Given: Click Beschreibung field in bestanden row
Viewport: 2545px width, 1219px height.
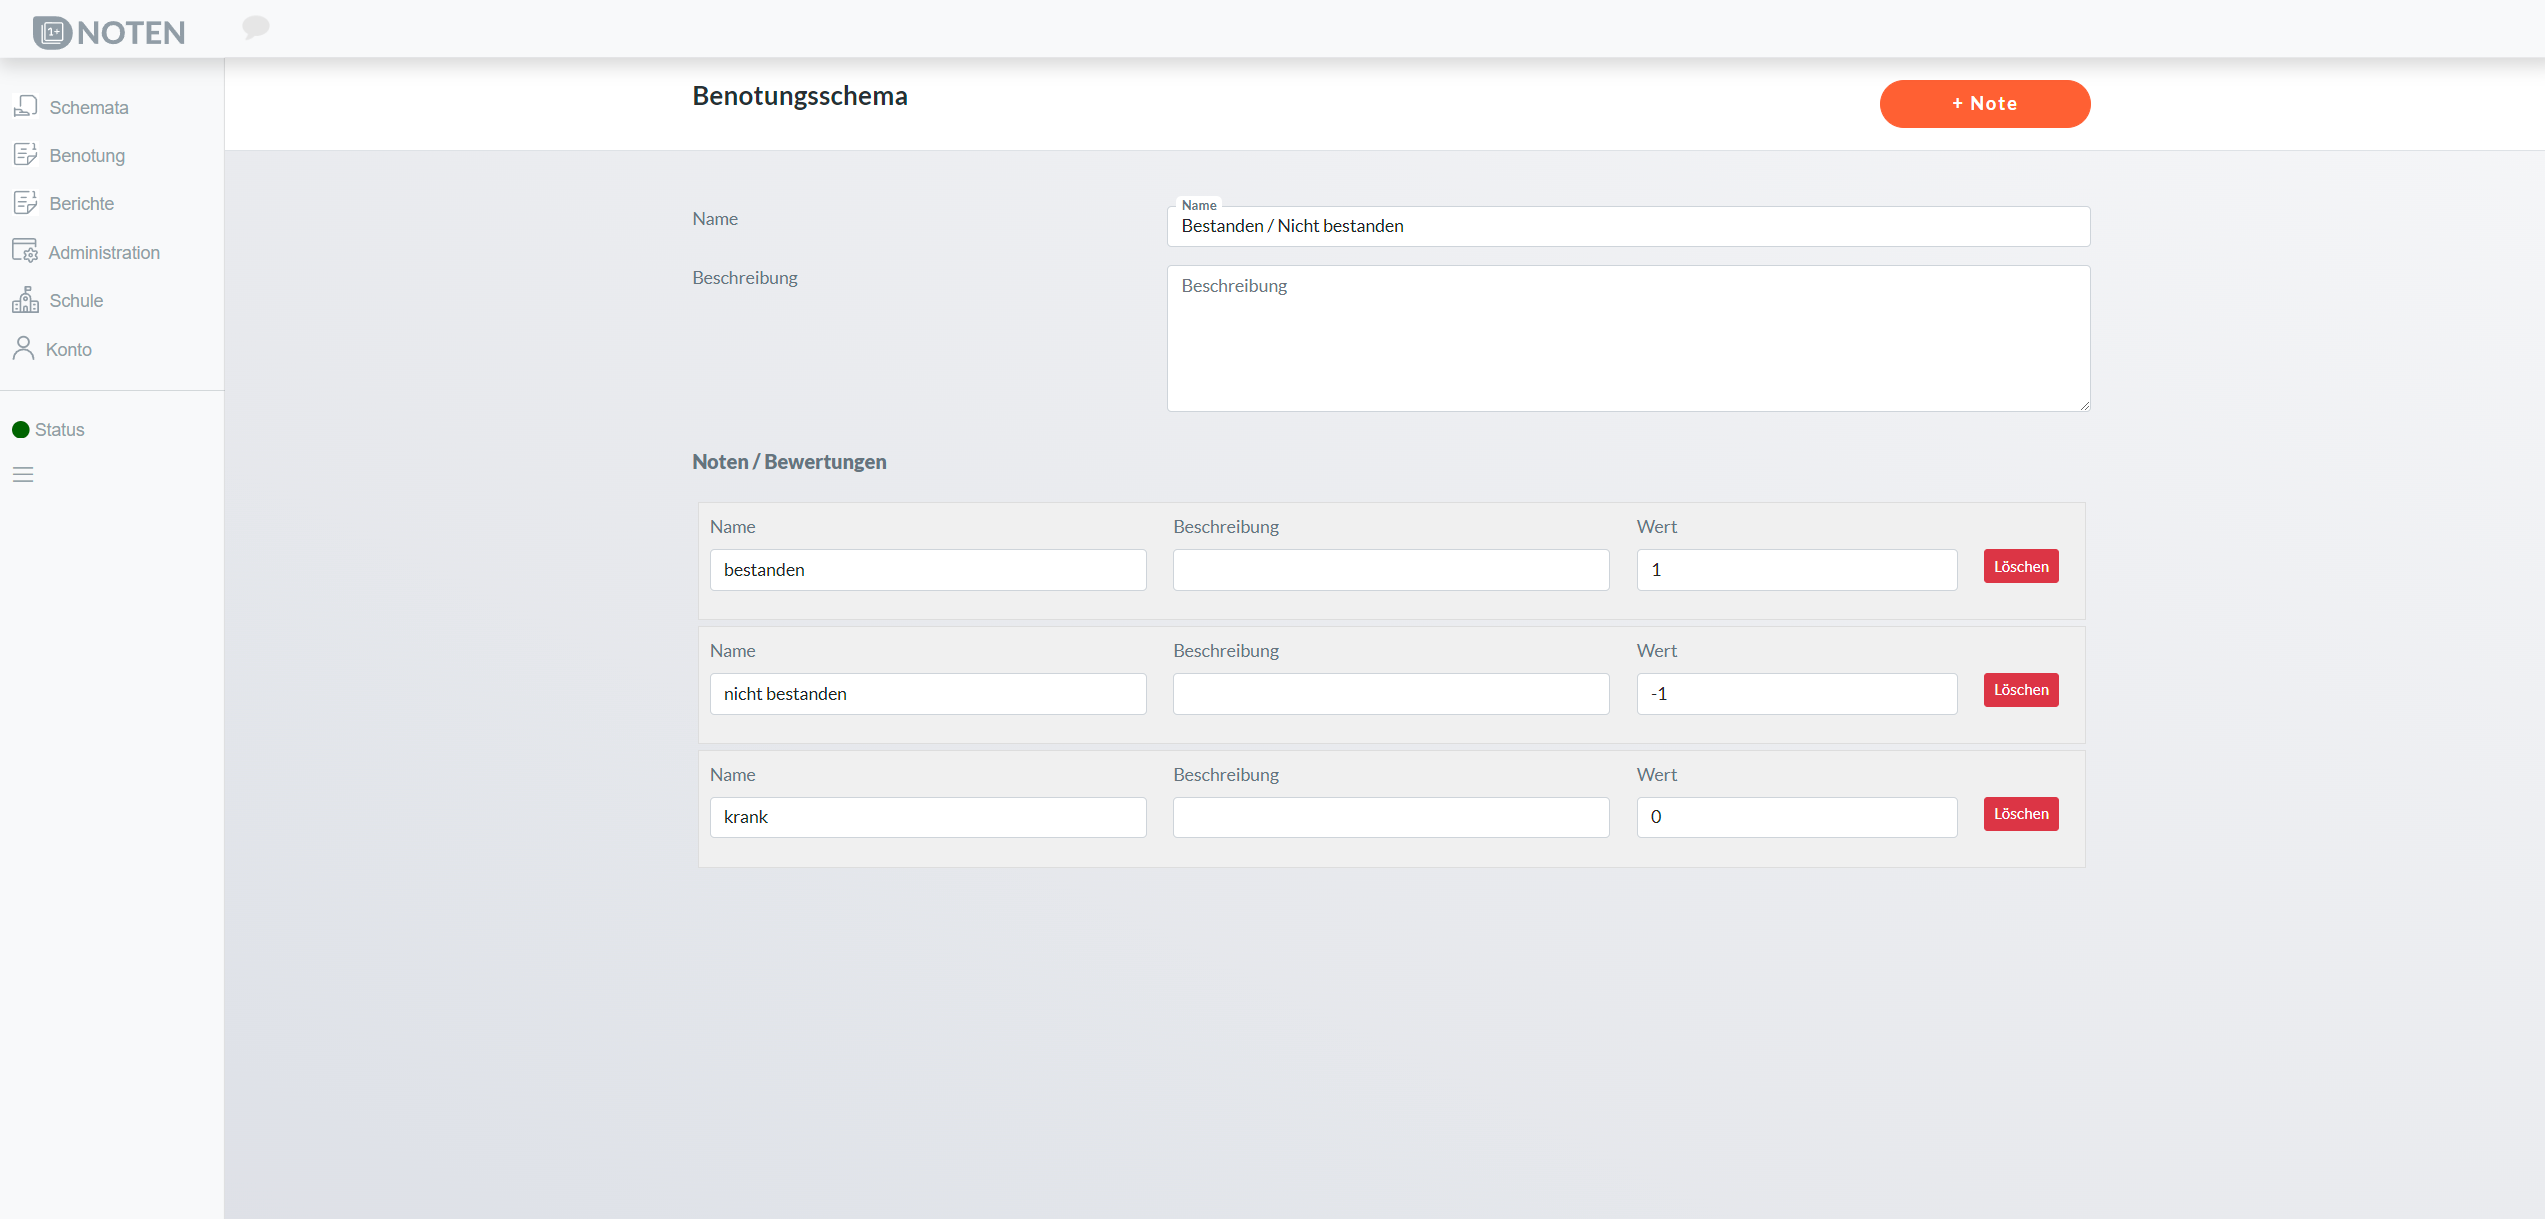Looking at the screenshot, I should coord(1391,570).
